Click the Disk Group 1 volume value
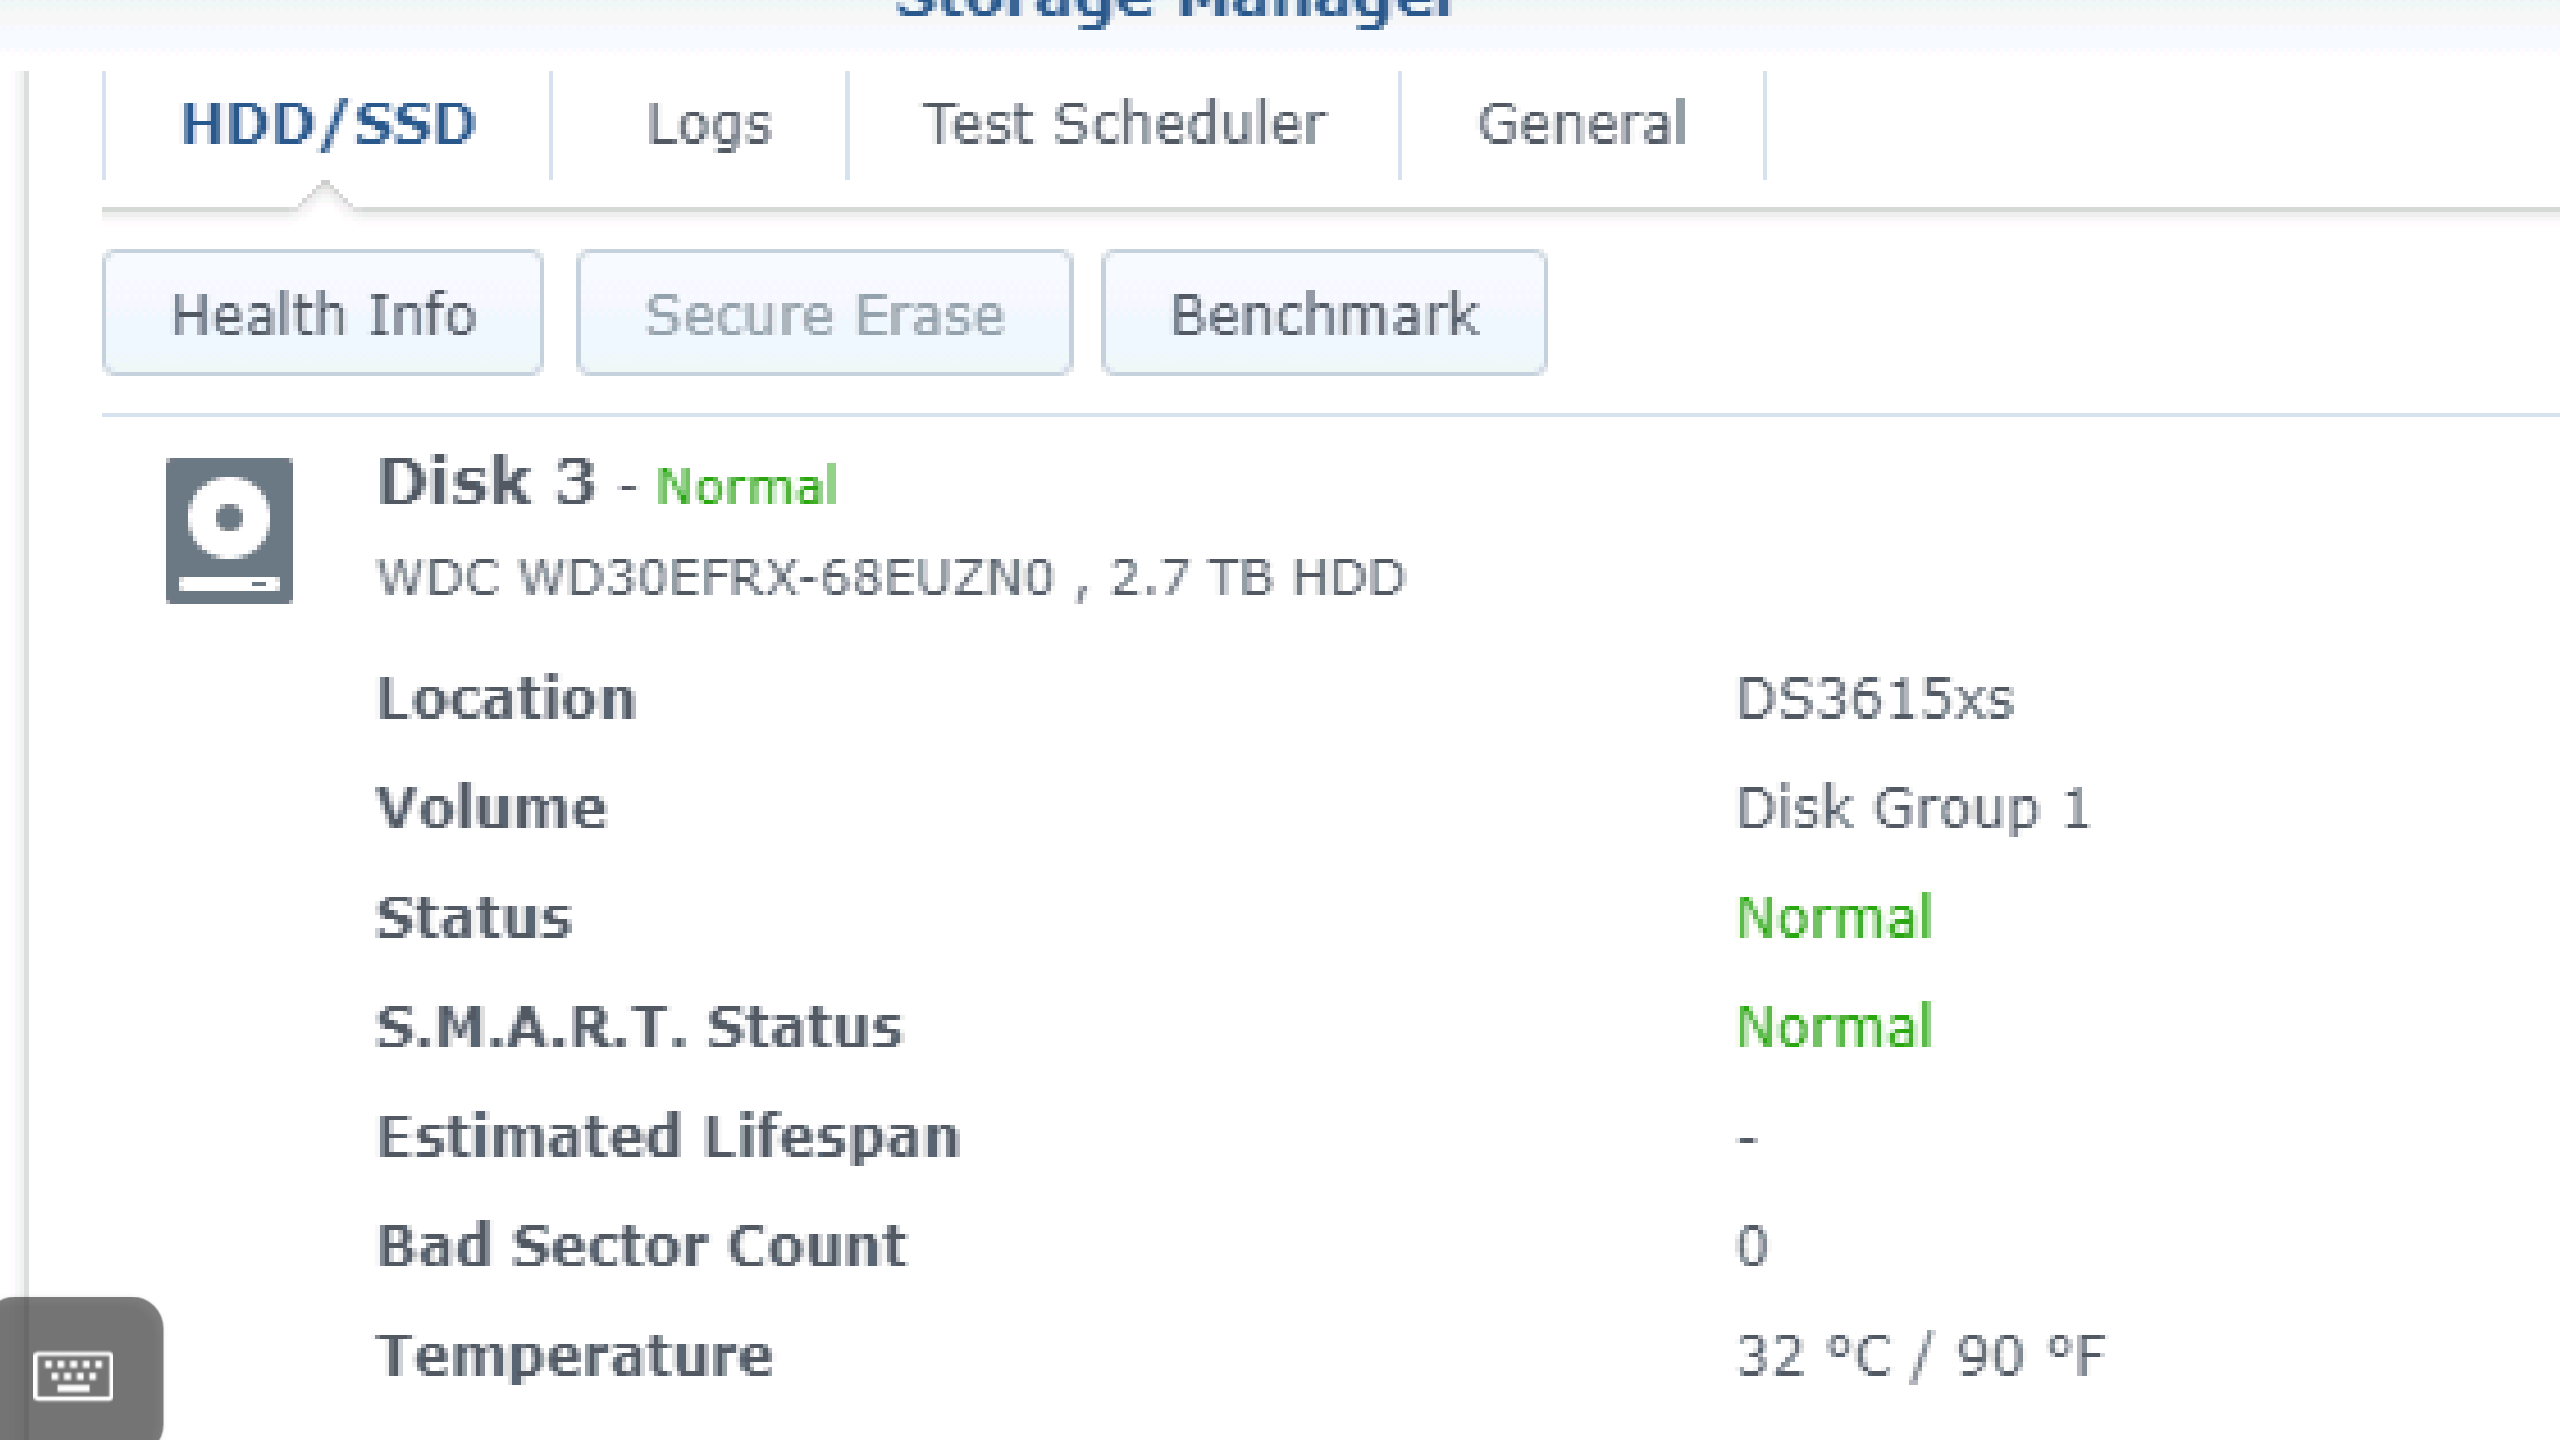The width and height of the screenshot is (2560, 1440). 1912,808
